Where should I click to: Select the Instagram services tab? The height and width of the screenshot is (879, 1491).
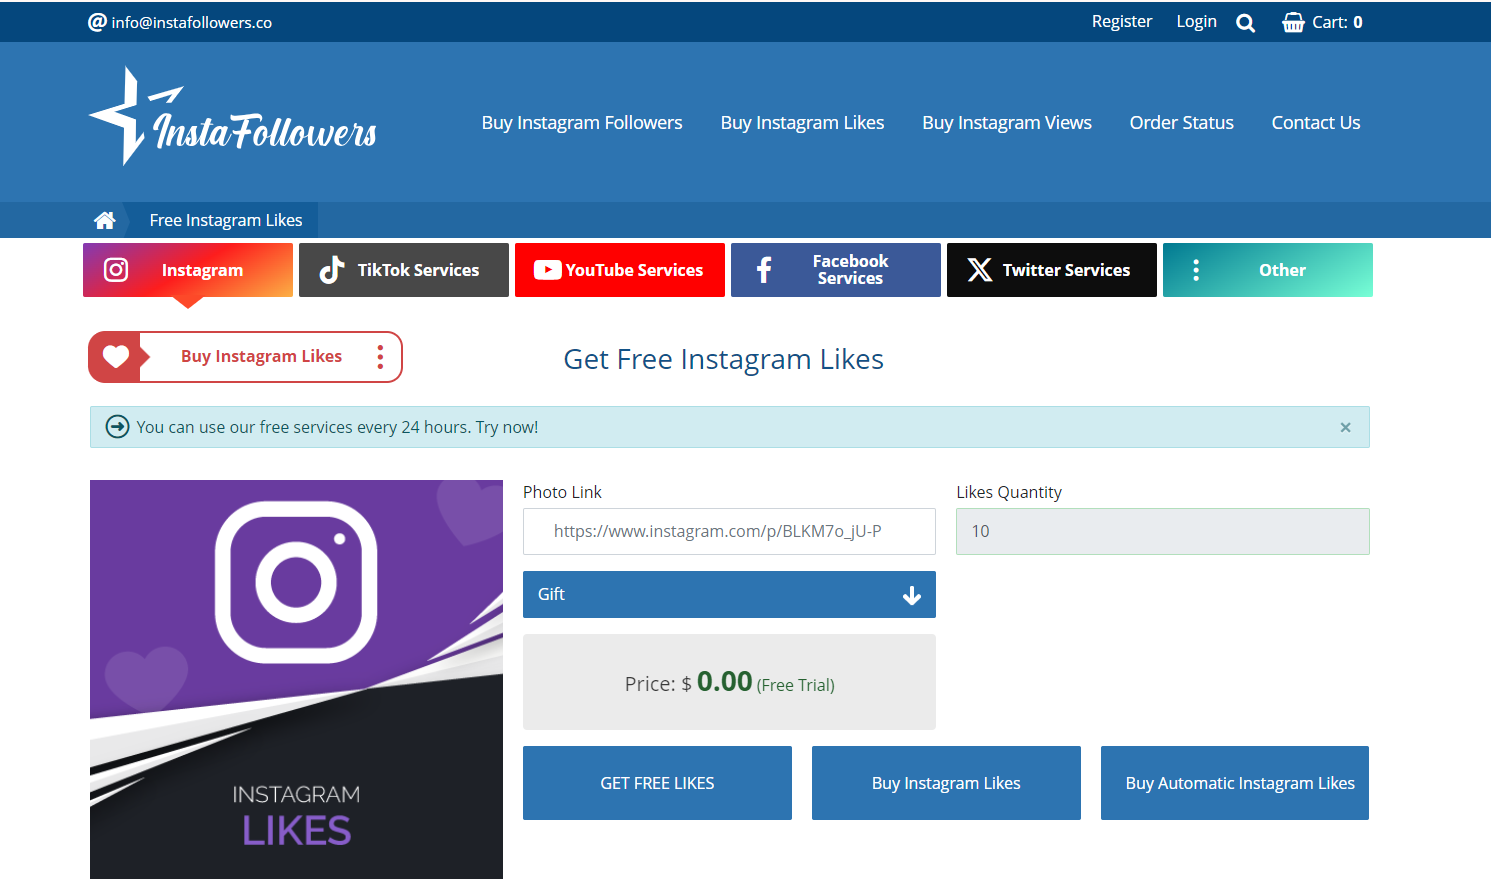(x=188, y=270)
